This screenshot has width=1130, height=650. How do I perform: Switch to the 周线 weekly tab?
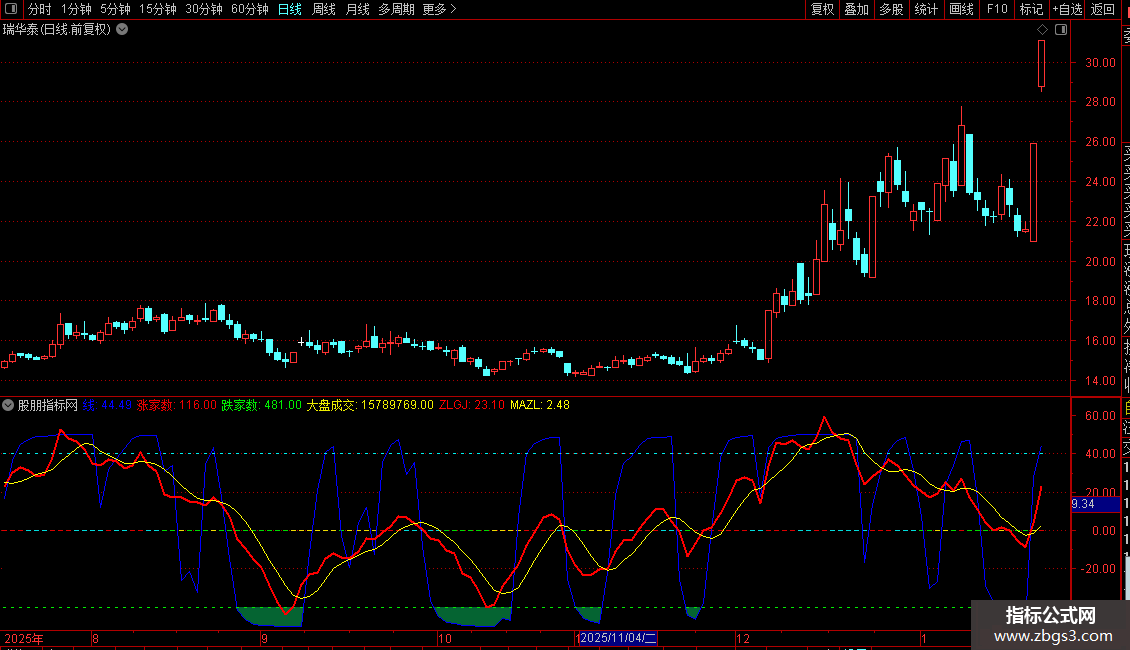tap(324, 9)
